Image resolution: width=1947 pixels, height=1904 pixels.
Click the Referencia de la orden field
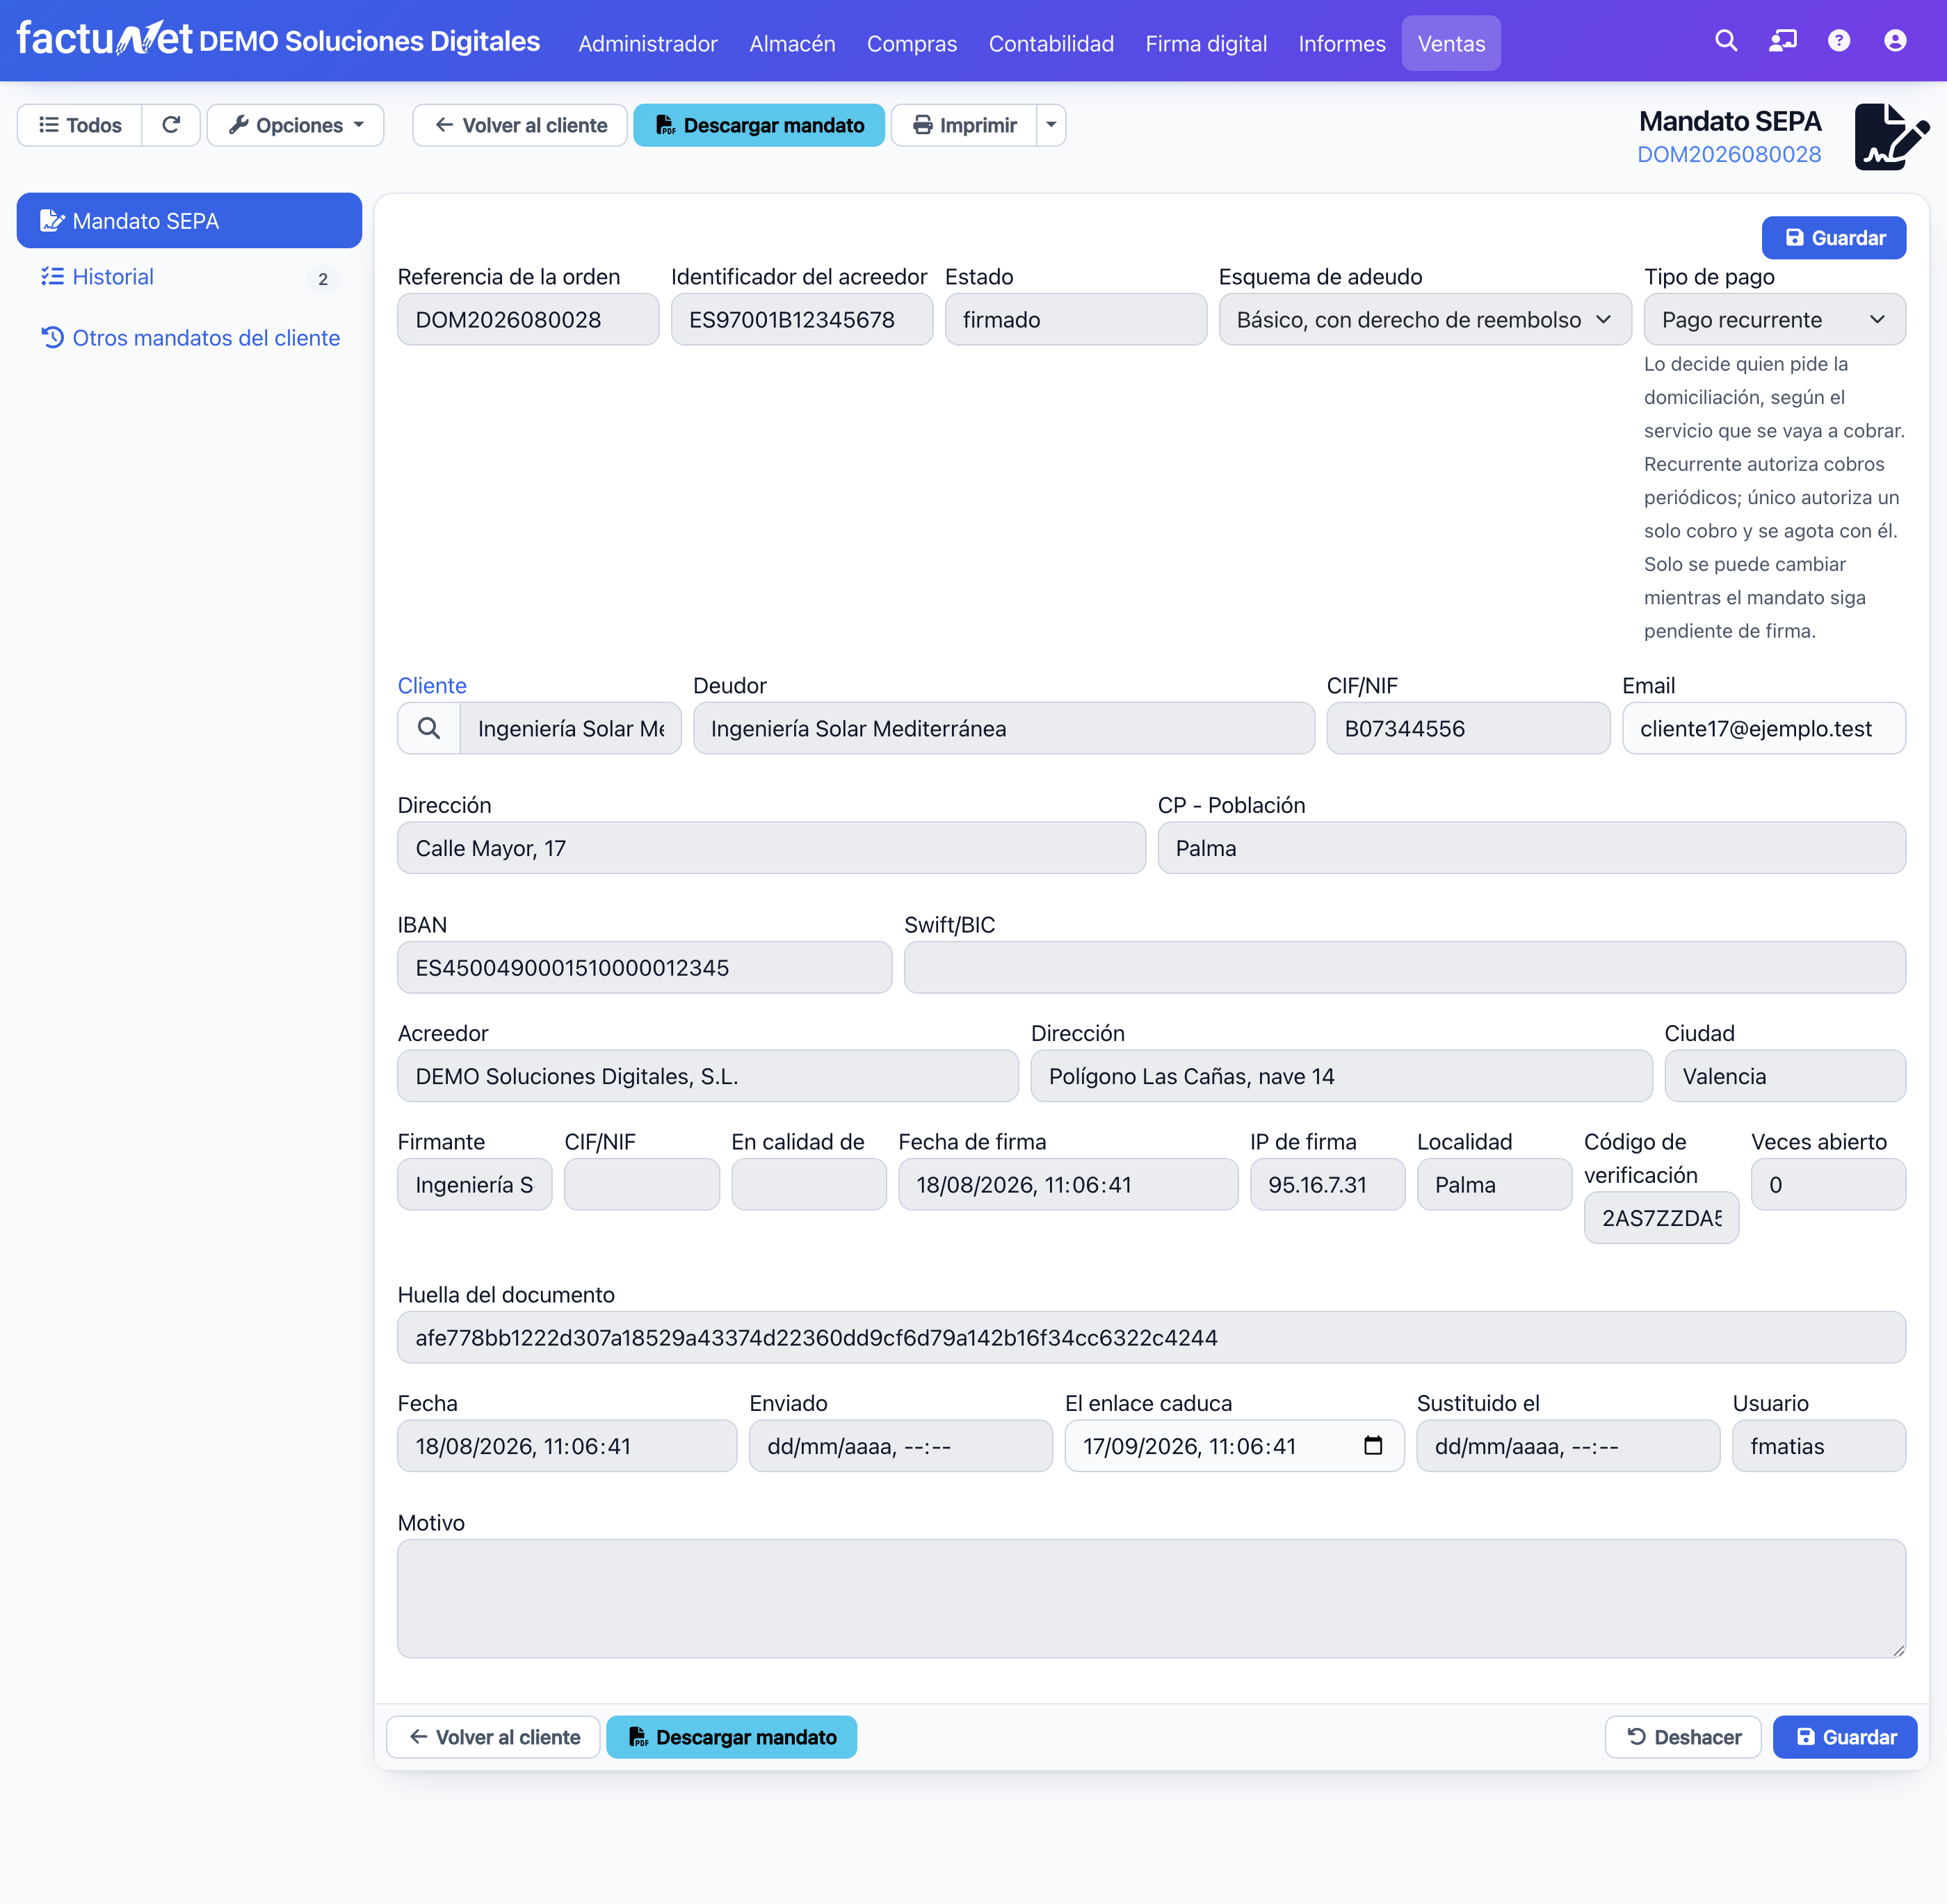tap(528, 319)
